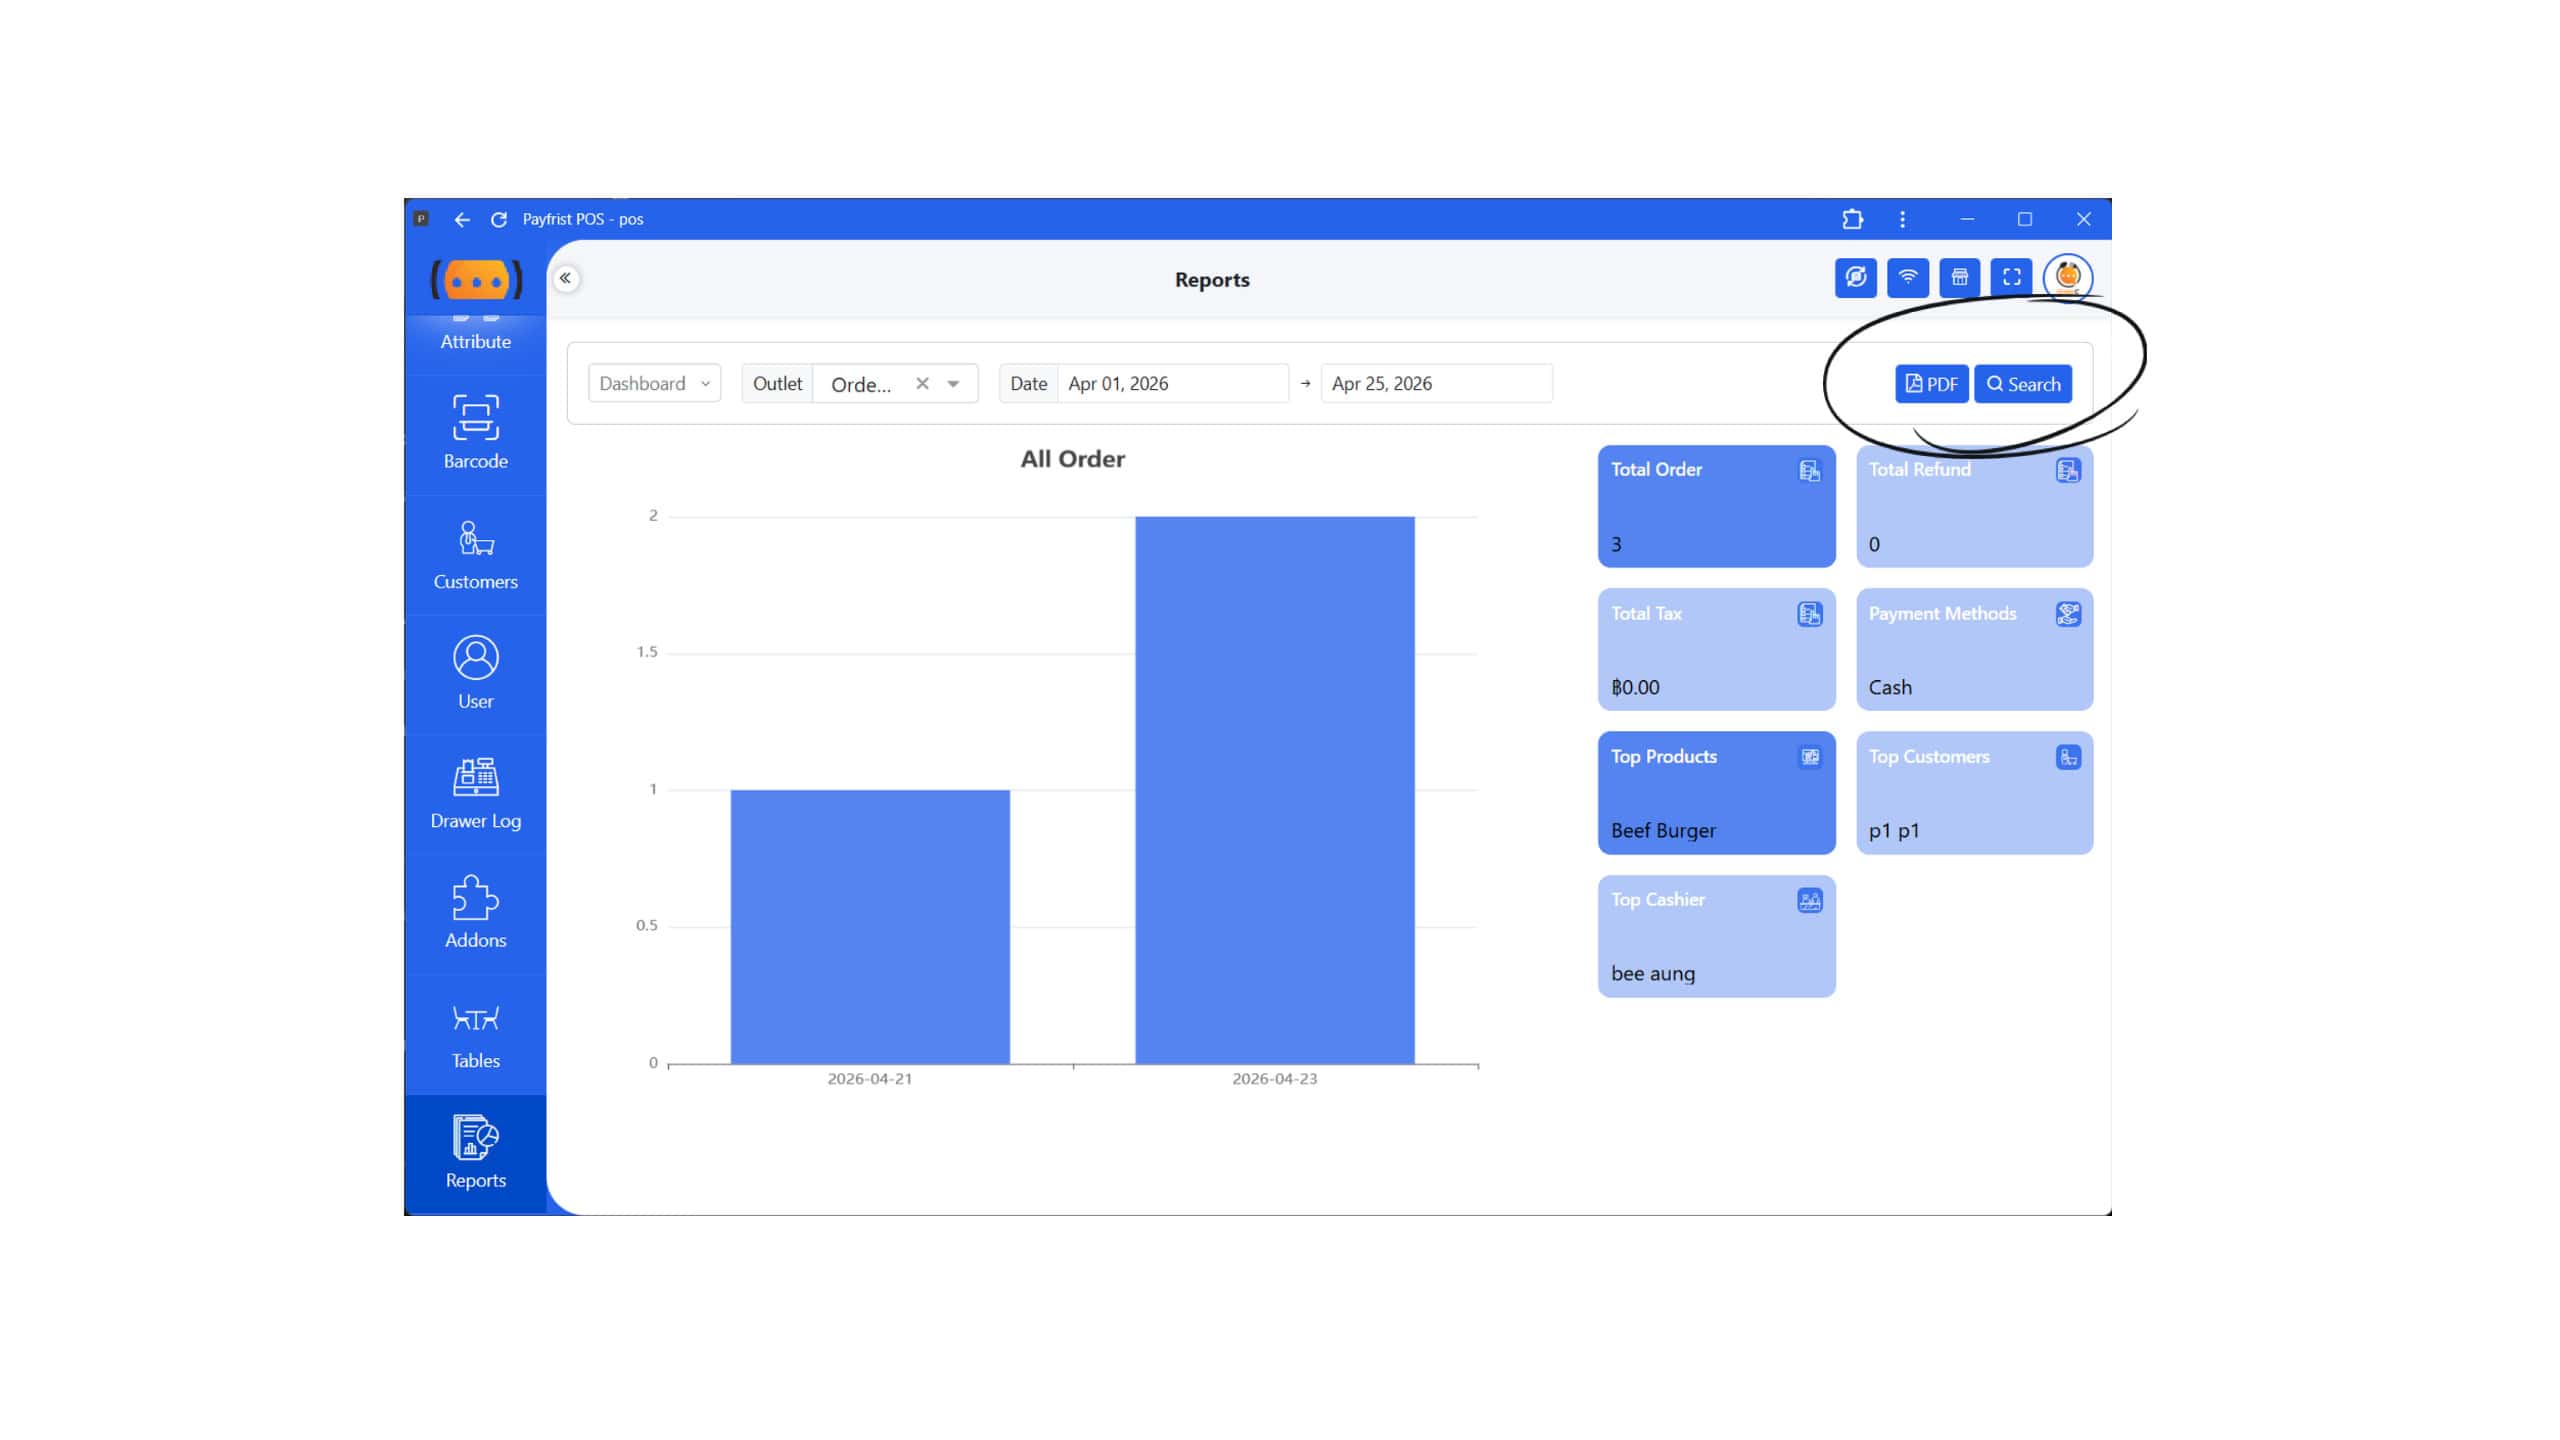
Task: Click the Search button
Action: [2022, 384]
